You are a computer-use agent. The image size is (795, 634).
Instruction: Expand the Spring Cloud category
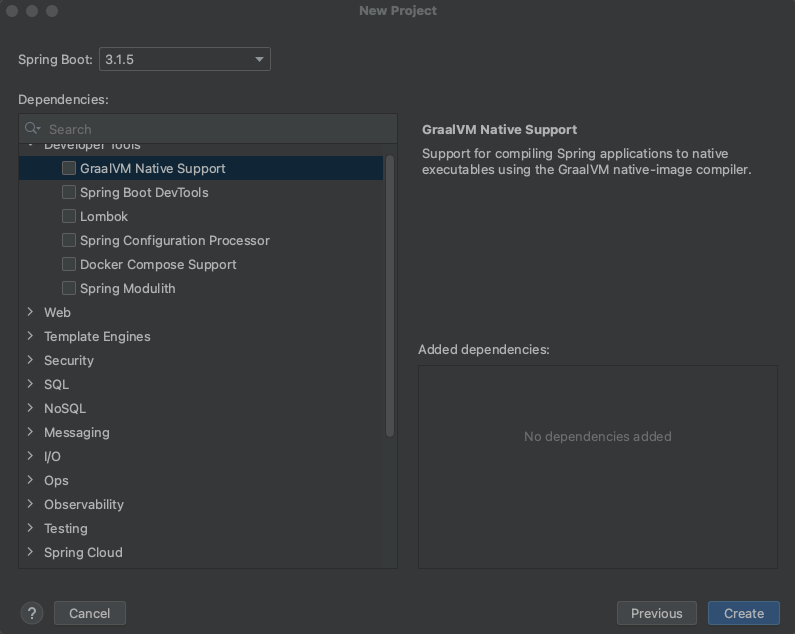30,552
